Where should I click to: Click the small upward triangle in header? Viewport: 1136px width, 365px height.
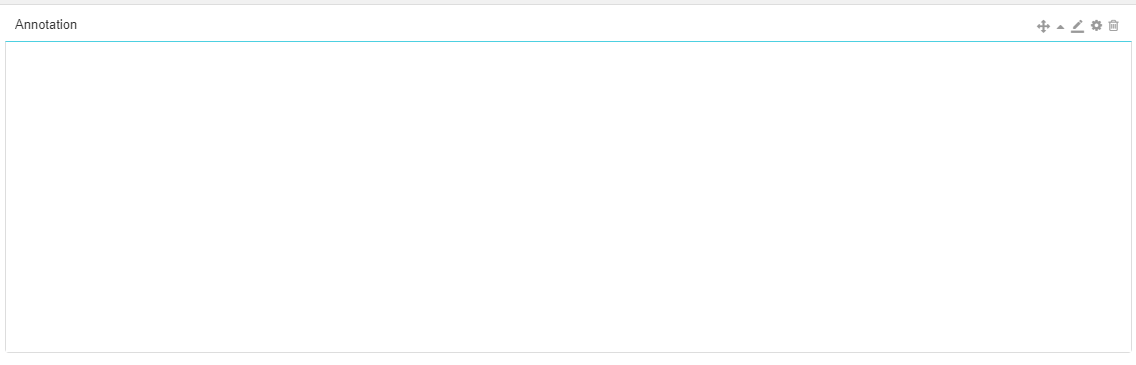pos(1061,27)
